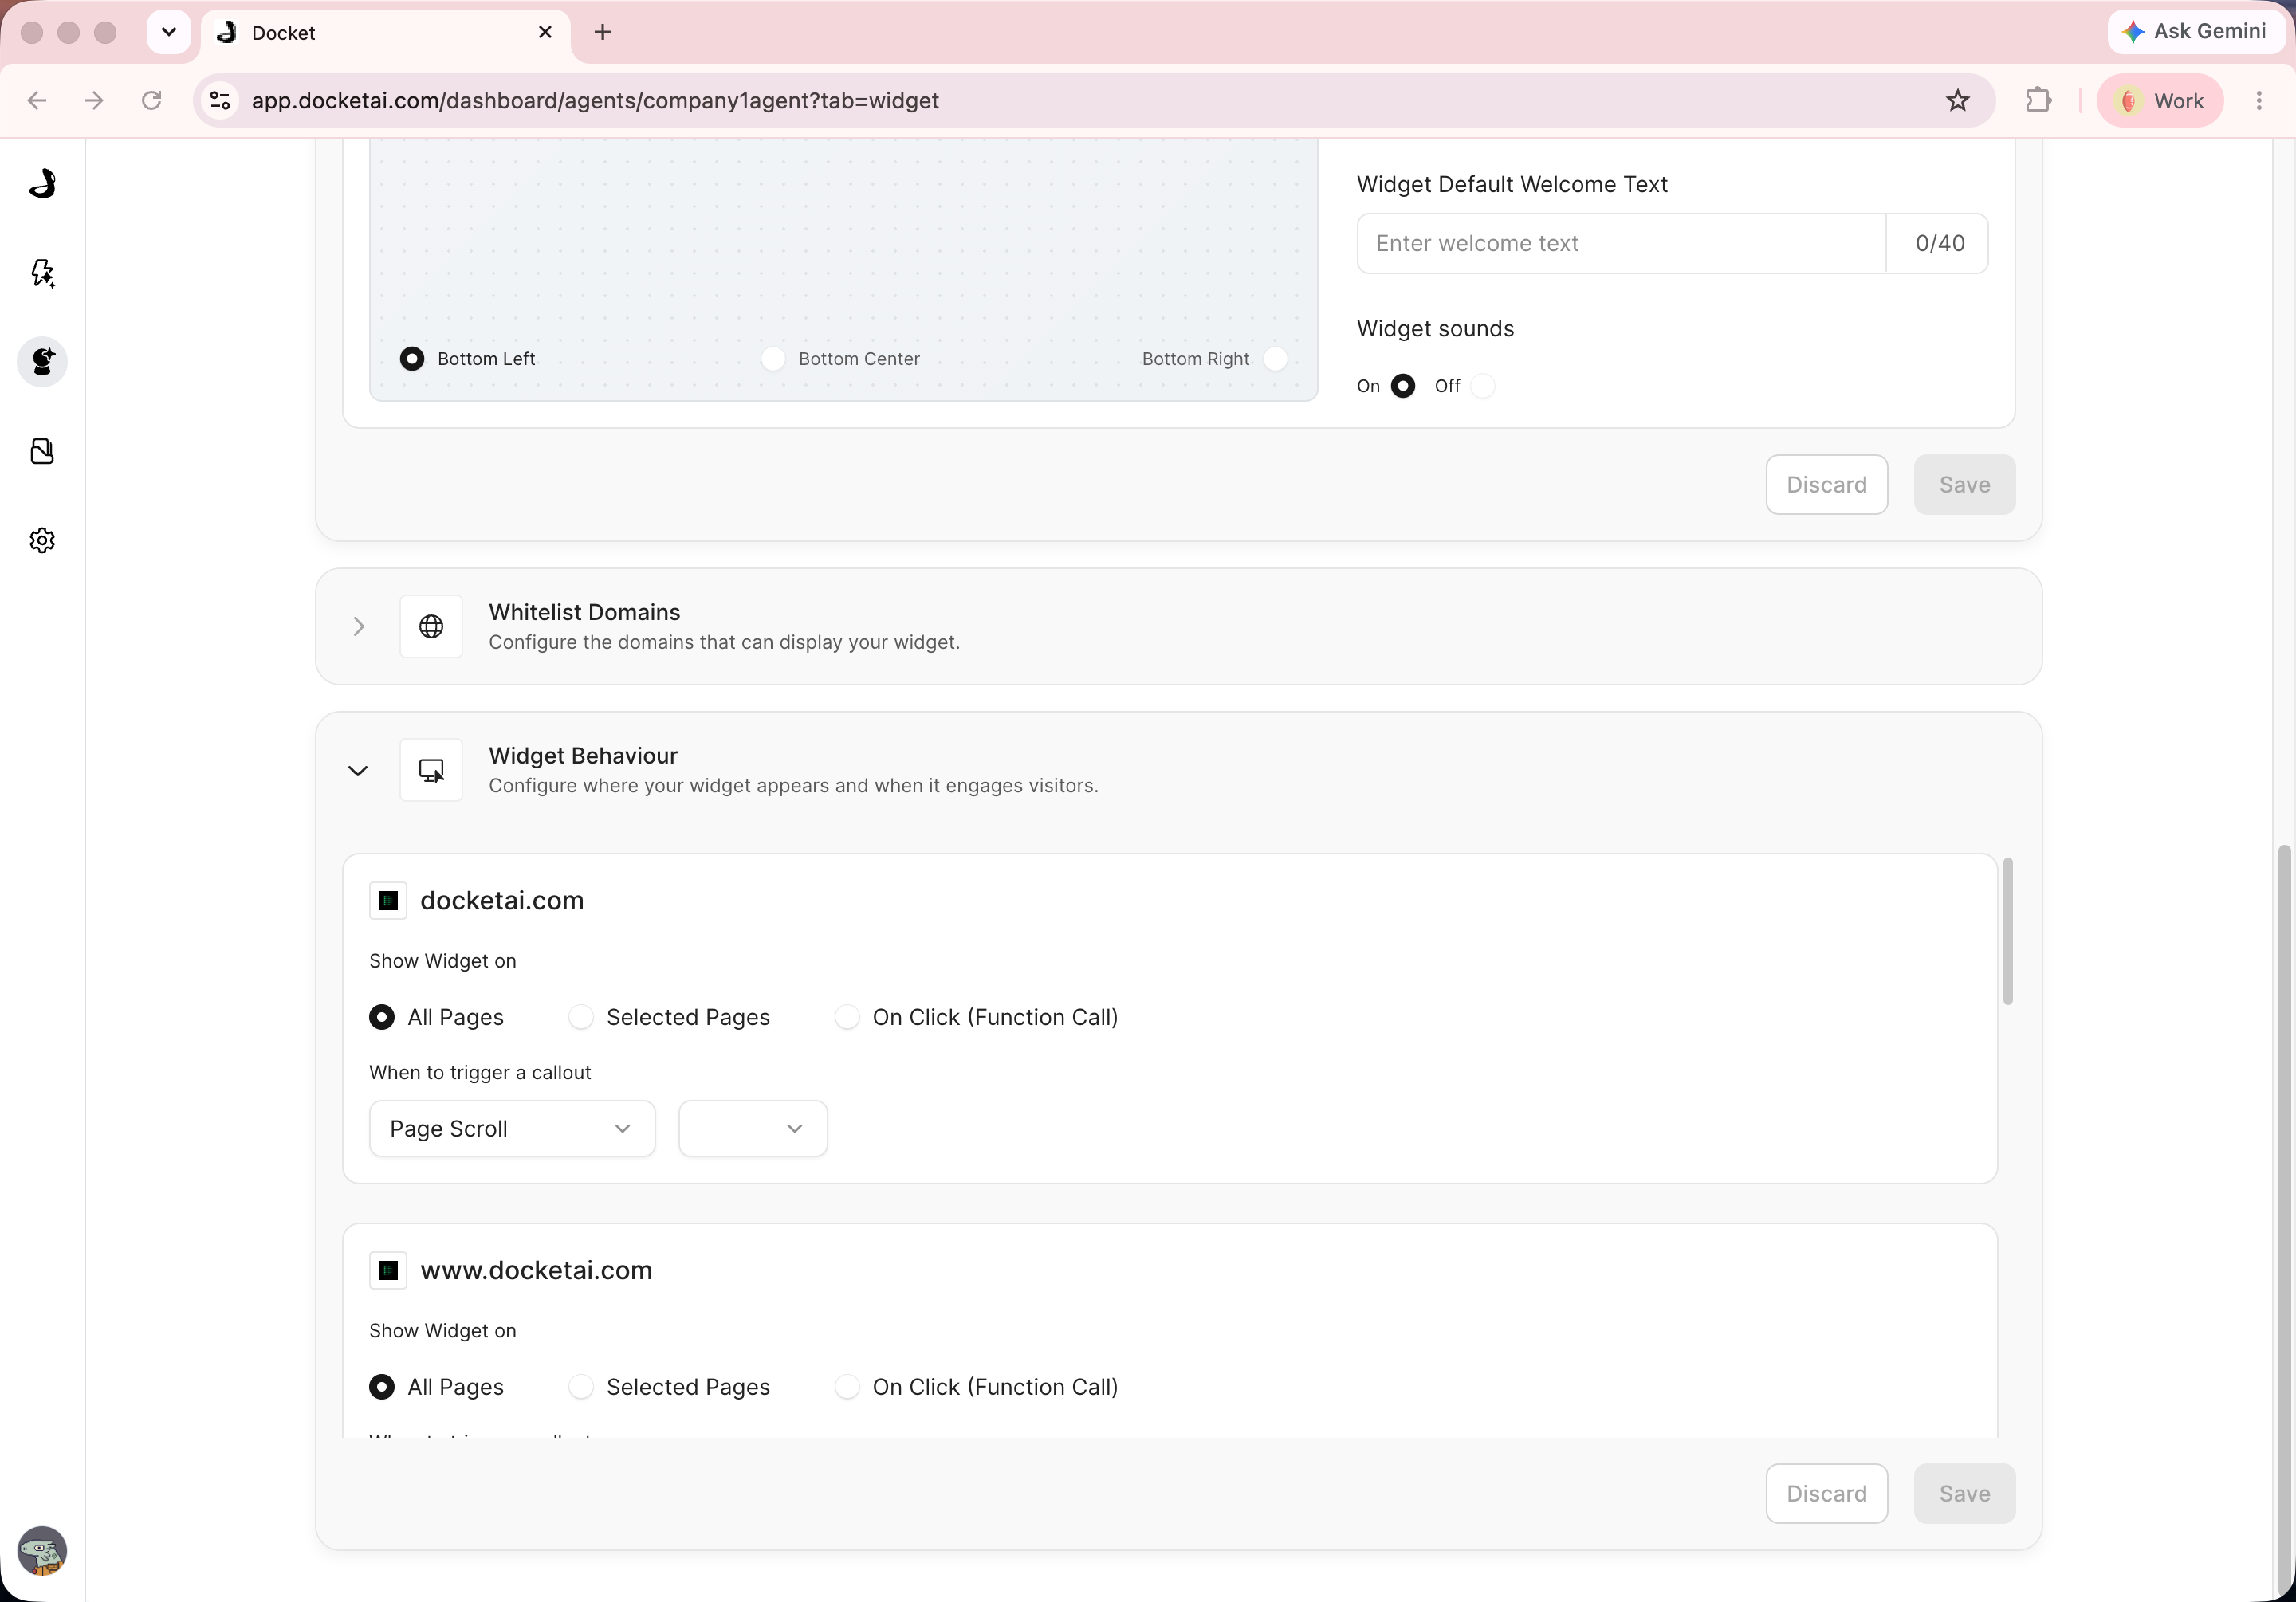Choose Selected Pages for www.docketai.com
The image size is (2296, 1602).
click(x=580, y=1387)
